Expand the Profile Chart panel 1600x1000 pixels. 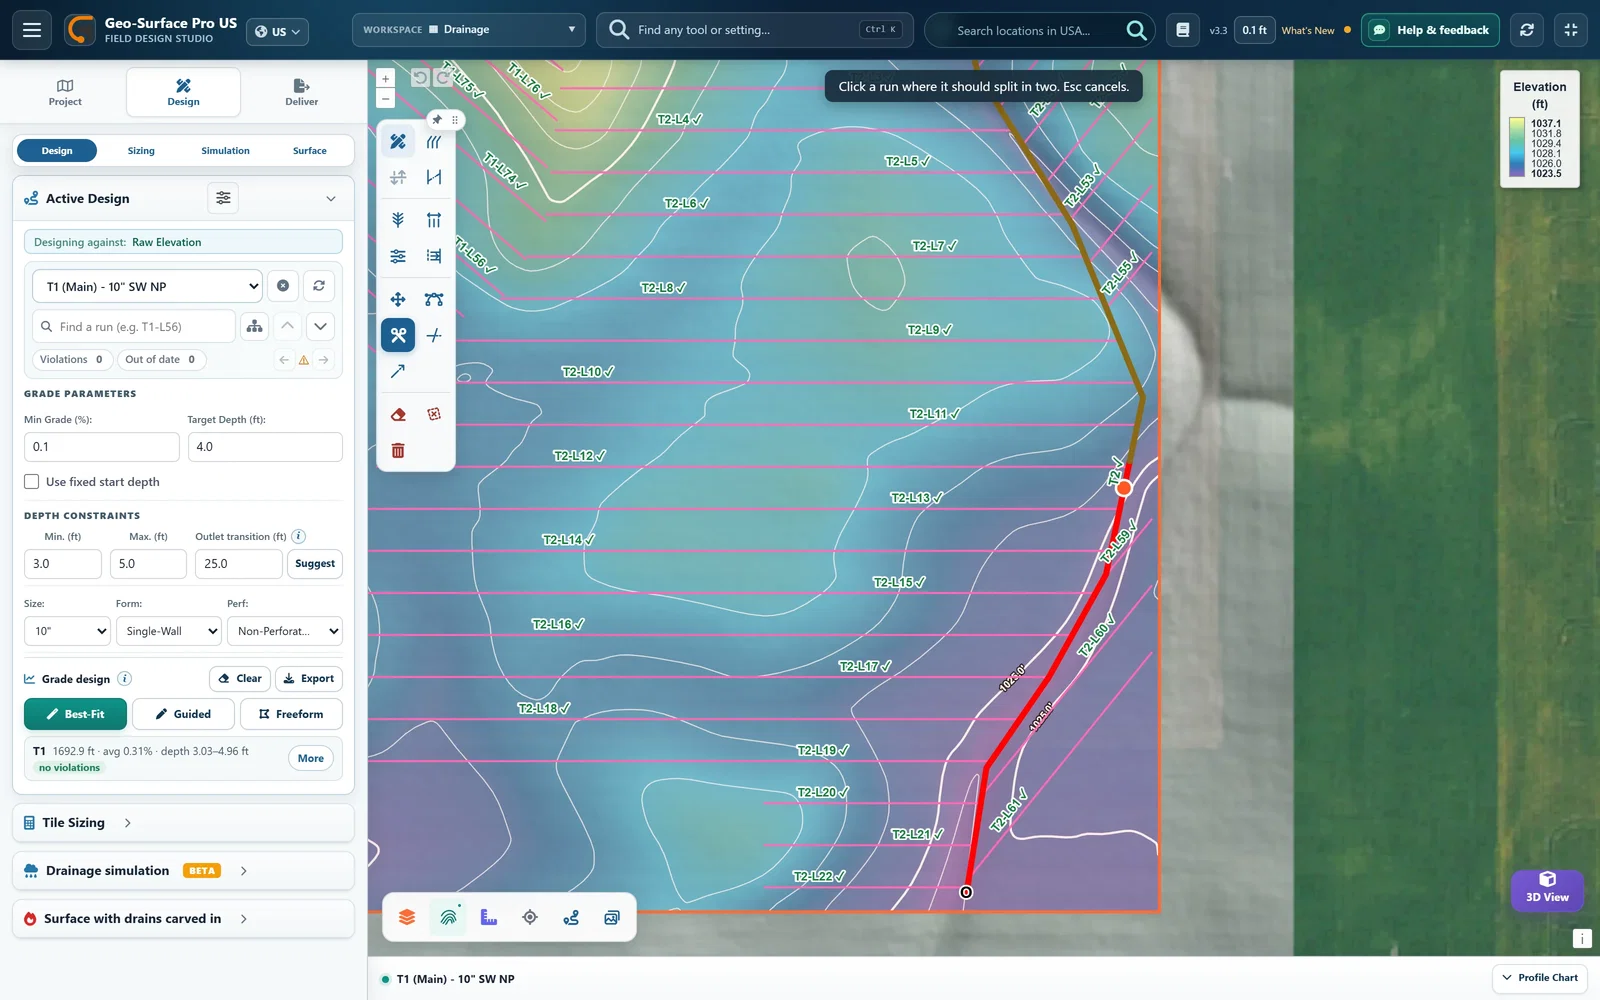coord(1539,978)
